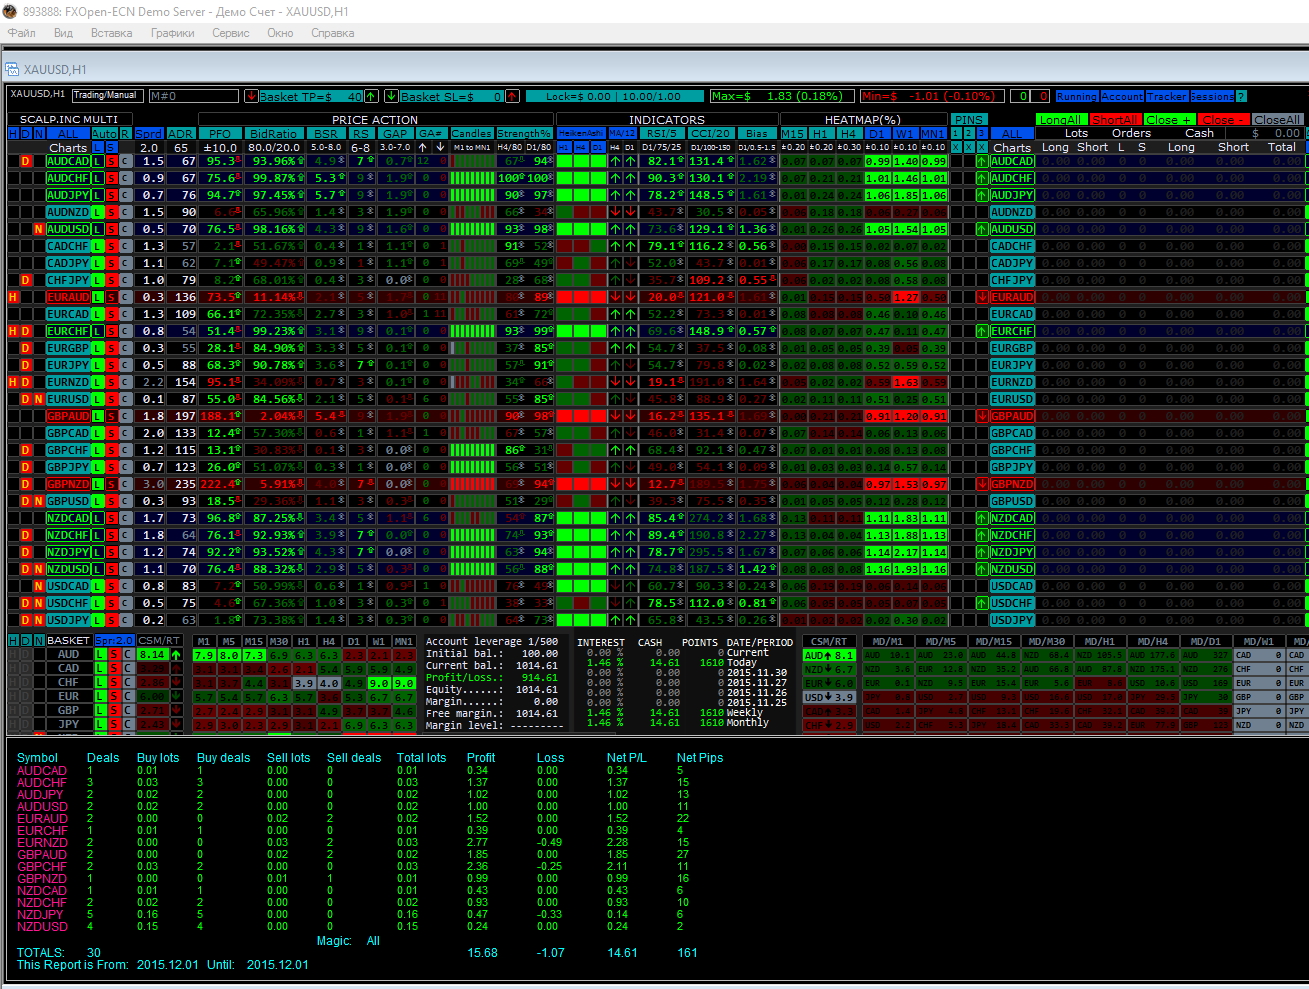Open the Справка menu
This screenshot has height=989, width=1309.
[333, 33]
